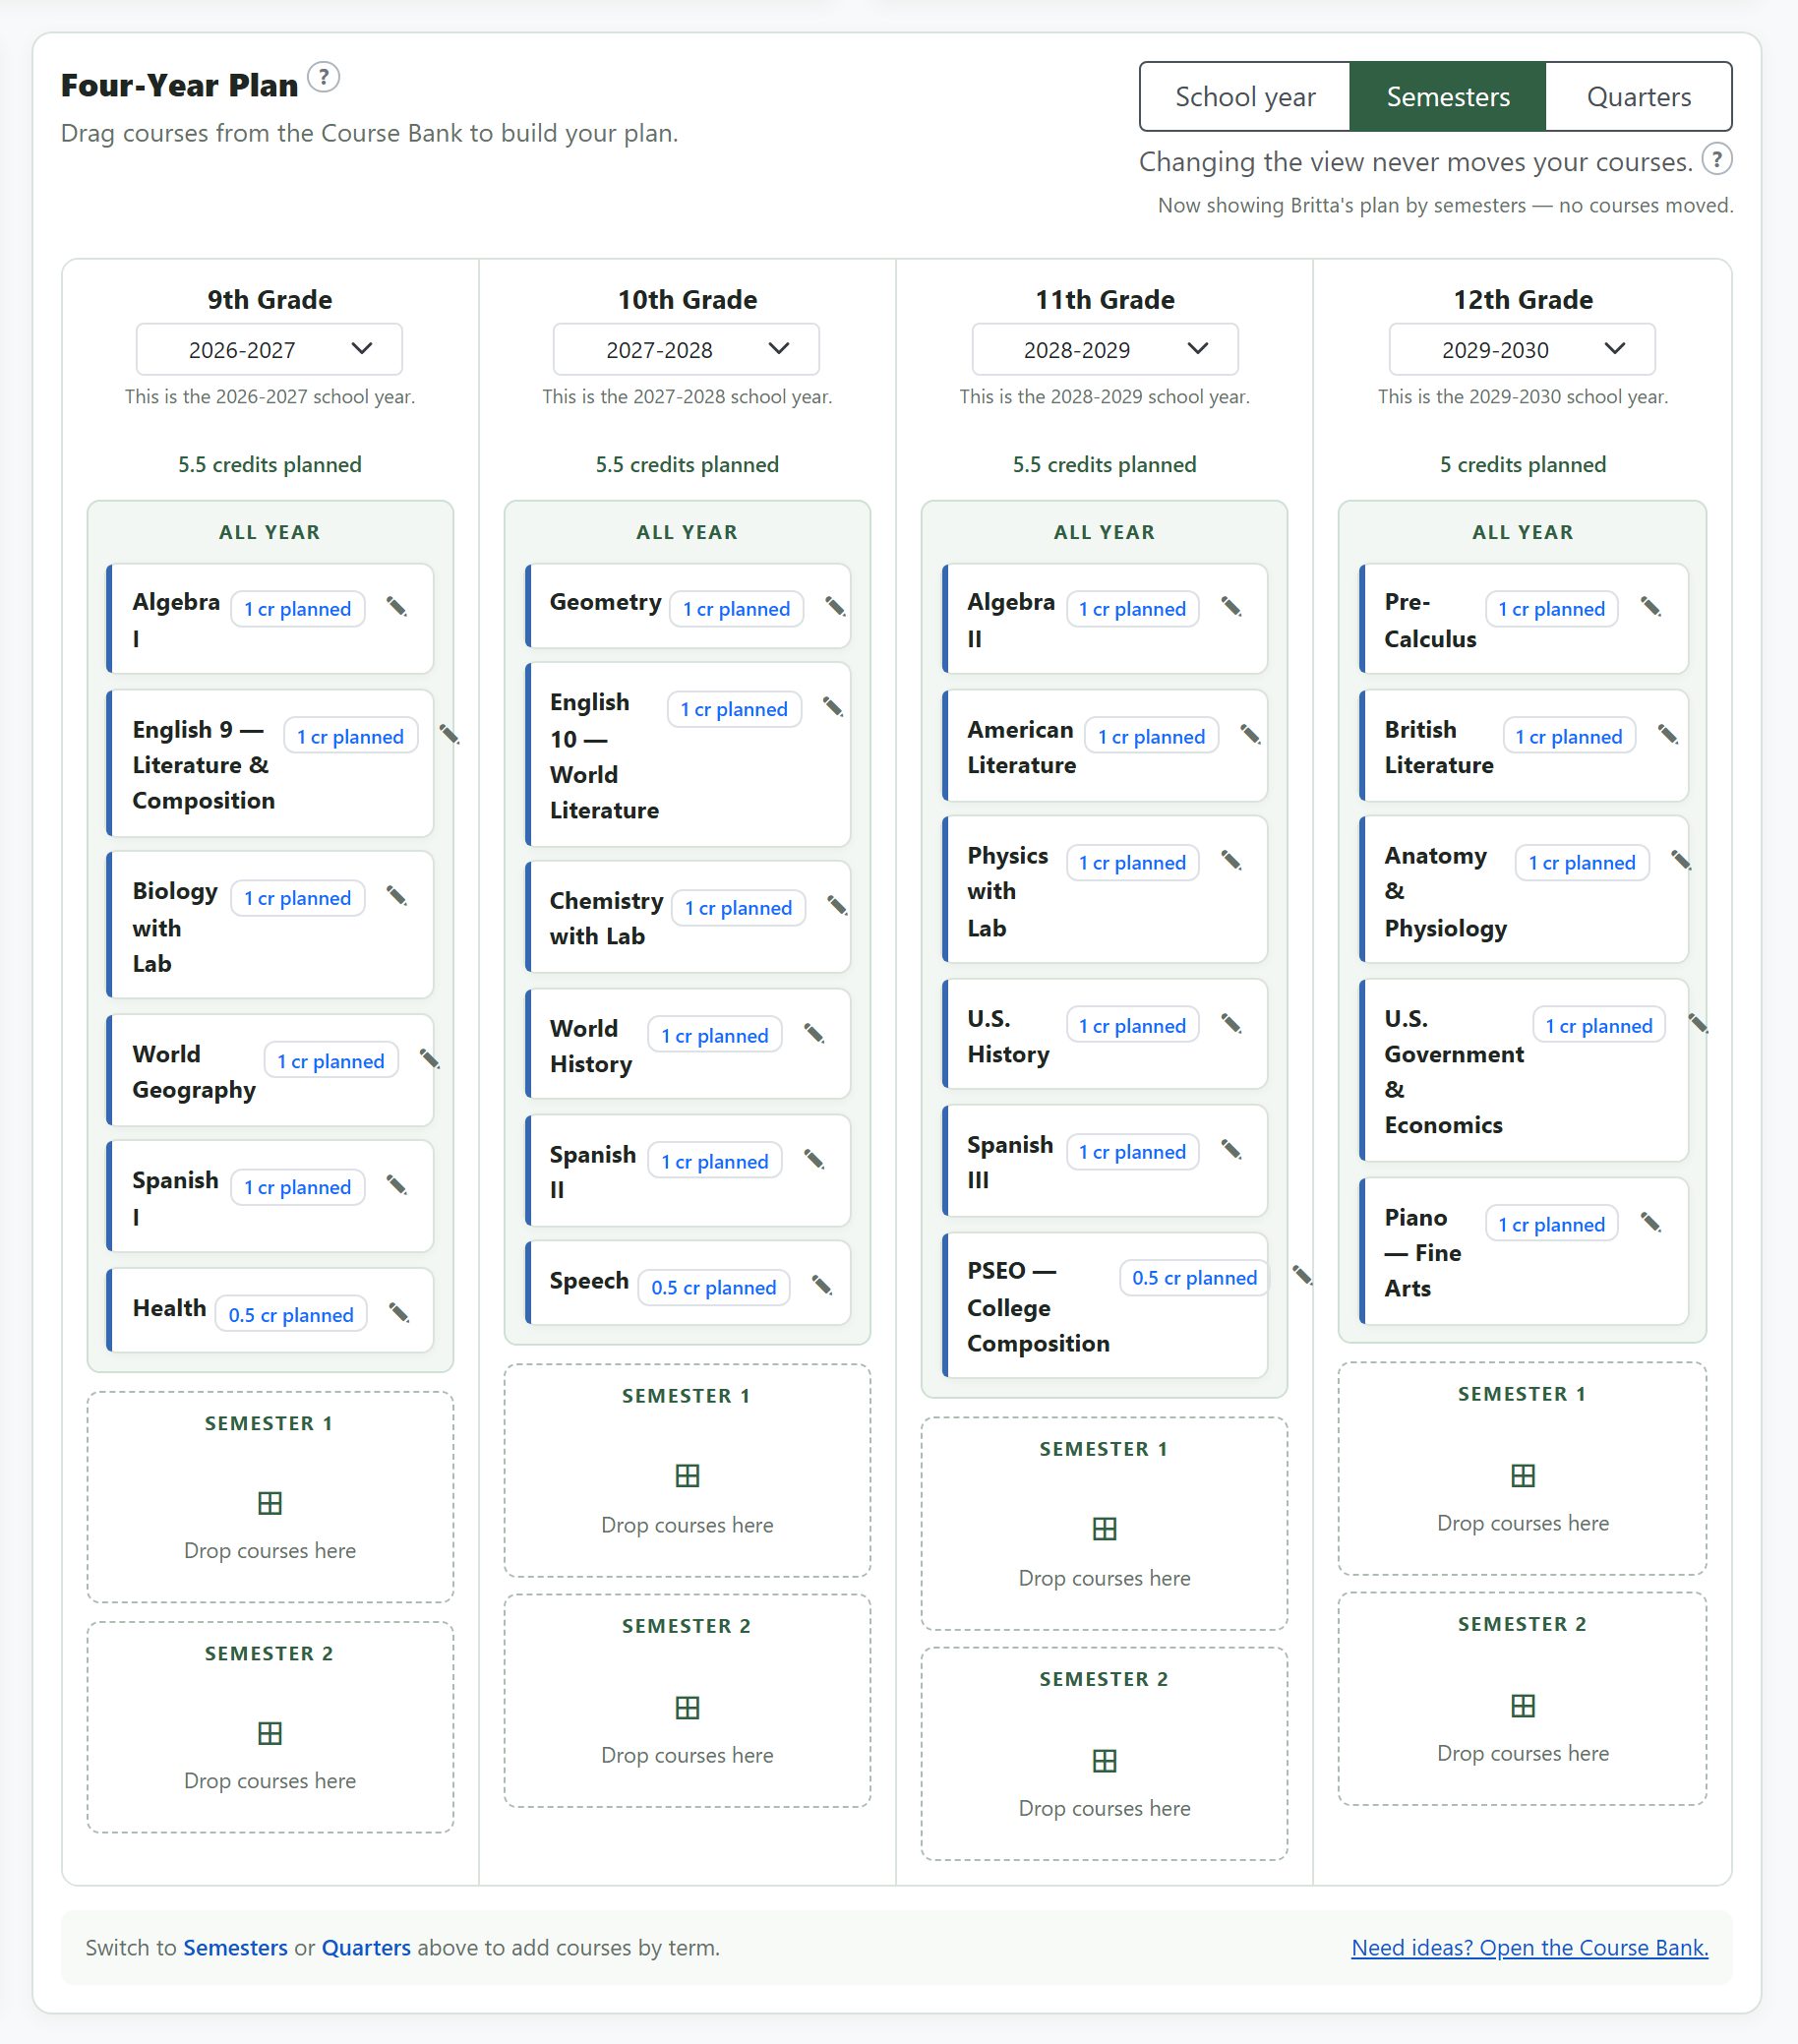The image size is (1798, 2044).
Task: Switch to the School year view
Action: (1245, 97)
